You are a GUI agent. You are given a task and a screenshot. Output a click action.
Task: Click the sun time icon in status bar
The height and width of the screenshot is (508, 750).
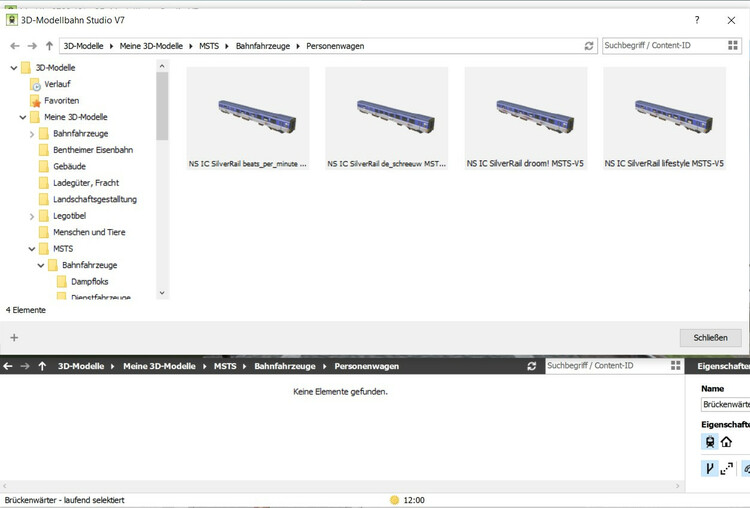point(394,500)
